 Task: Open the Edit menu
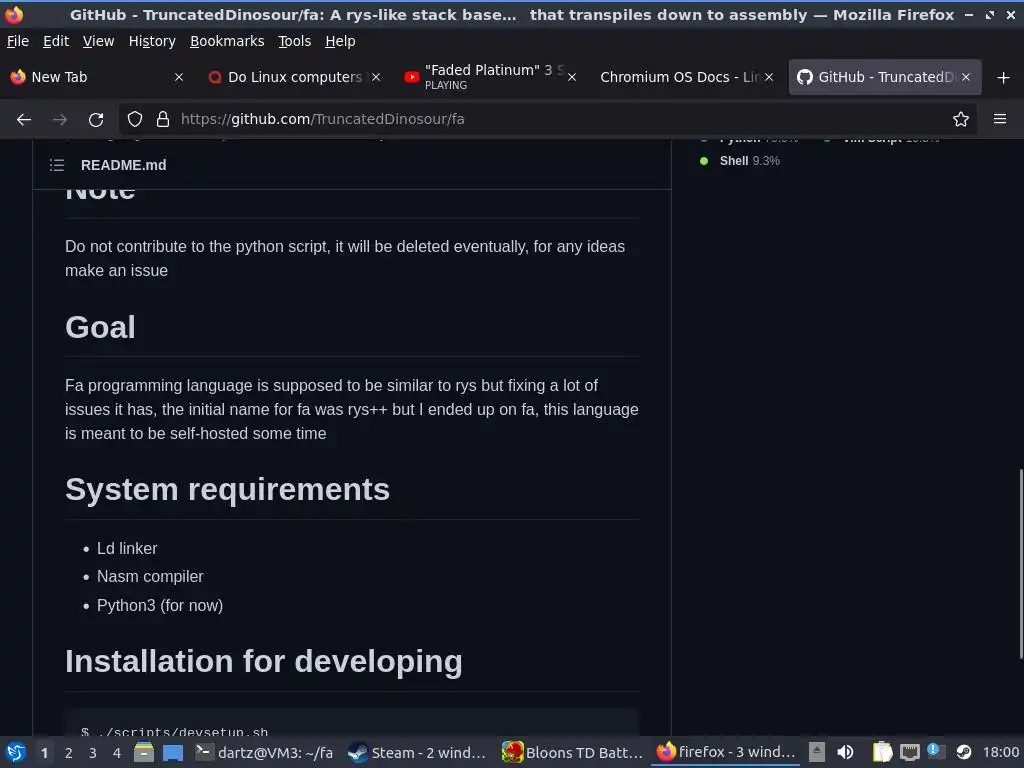pyautogui.click(x=56, y=41)
